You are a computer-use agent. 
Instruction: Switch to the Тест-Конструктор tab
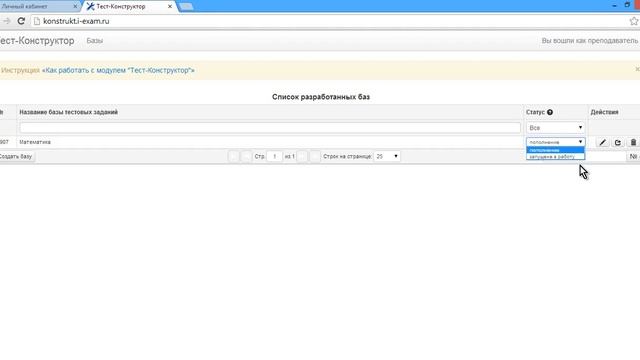coord(129,7)
